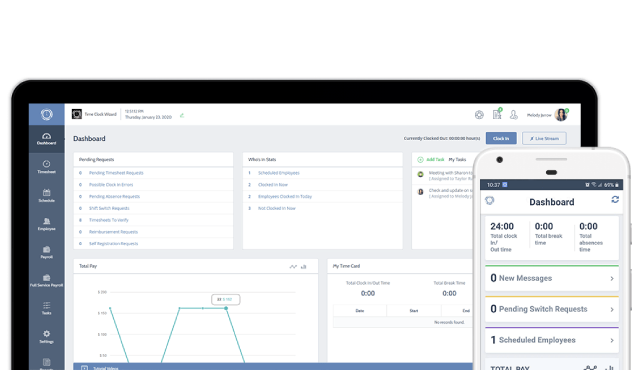
Task: Click the highlighted data point on Total Pay chart
Action: point(226,308)
